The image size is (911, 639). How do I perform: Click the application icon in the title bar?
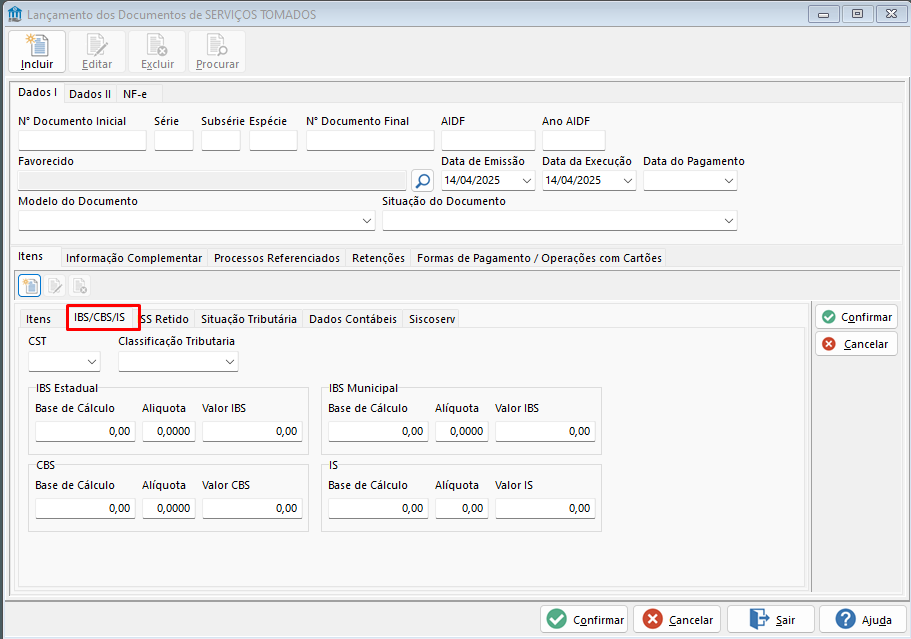(15, 14)
